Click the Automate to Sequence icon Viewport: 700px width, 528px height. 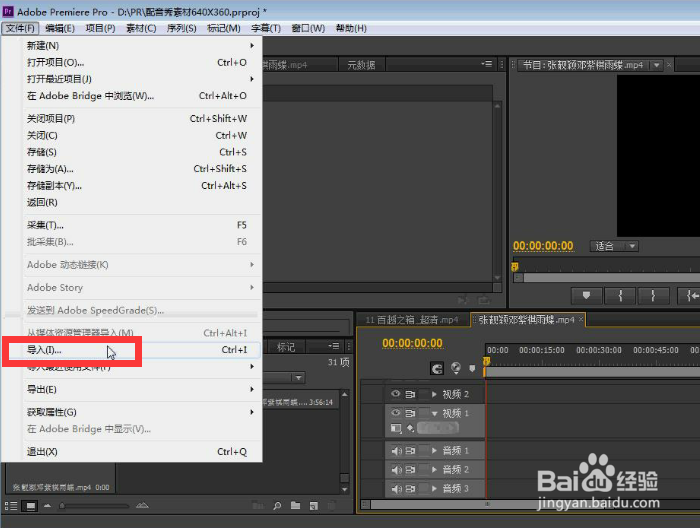[258, 506]
